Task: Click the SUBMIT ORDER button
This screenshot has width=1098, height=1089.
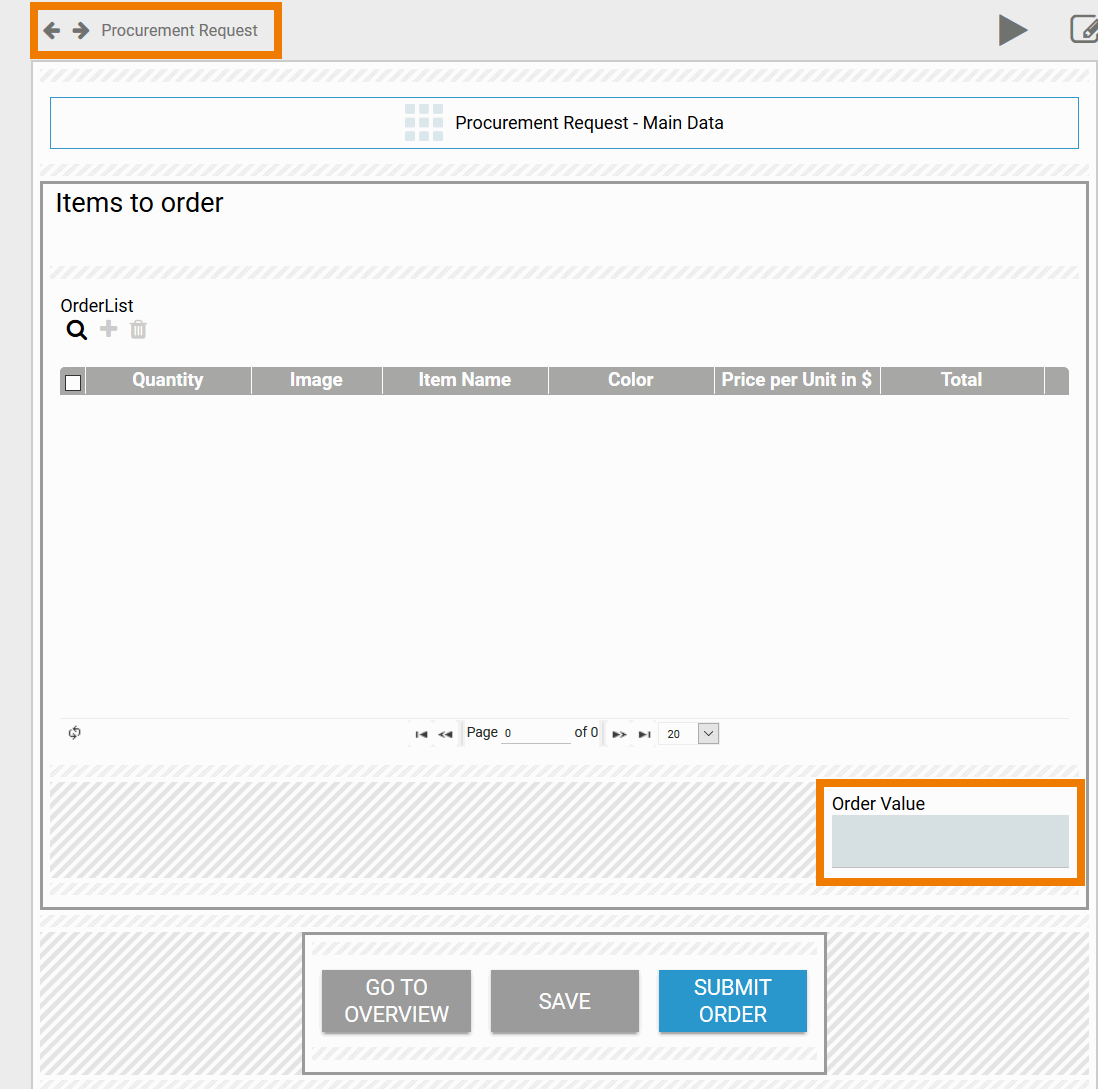Action: click(x=732, y=1001)
